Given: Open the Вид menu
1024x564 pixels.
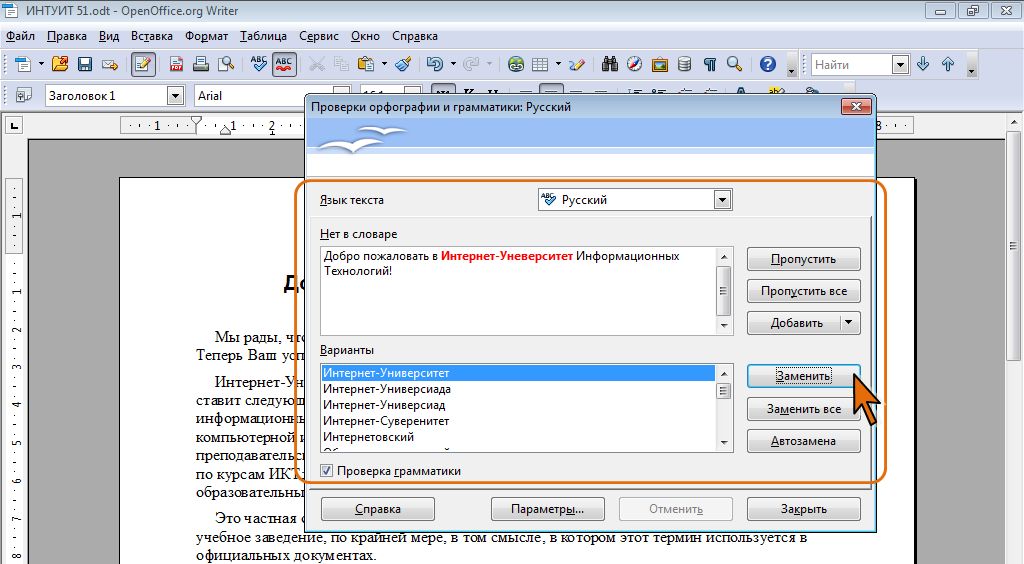Looking at the screenshot, I should coord(109,36).
